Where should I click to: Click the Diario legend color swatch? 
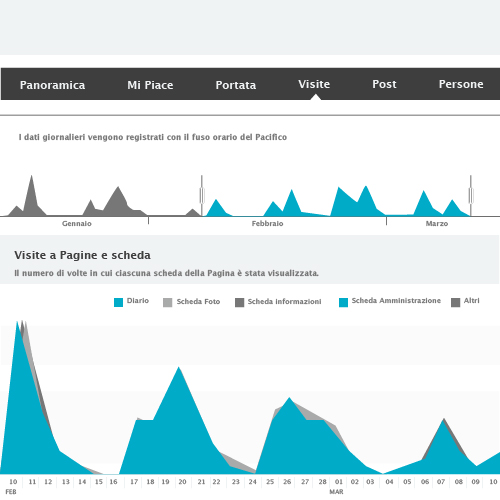[118, 302]
